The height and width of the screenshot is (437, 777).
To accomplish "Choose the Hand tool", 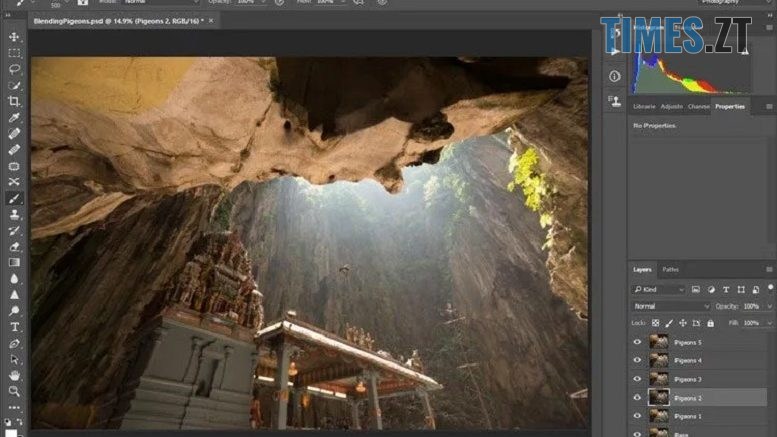I will tap(14, 375).
